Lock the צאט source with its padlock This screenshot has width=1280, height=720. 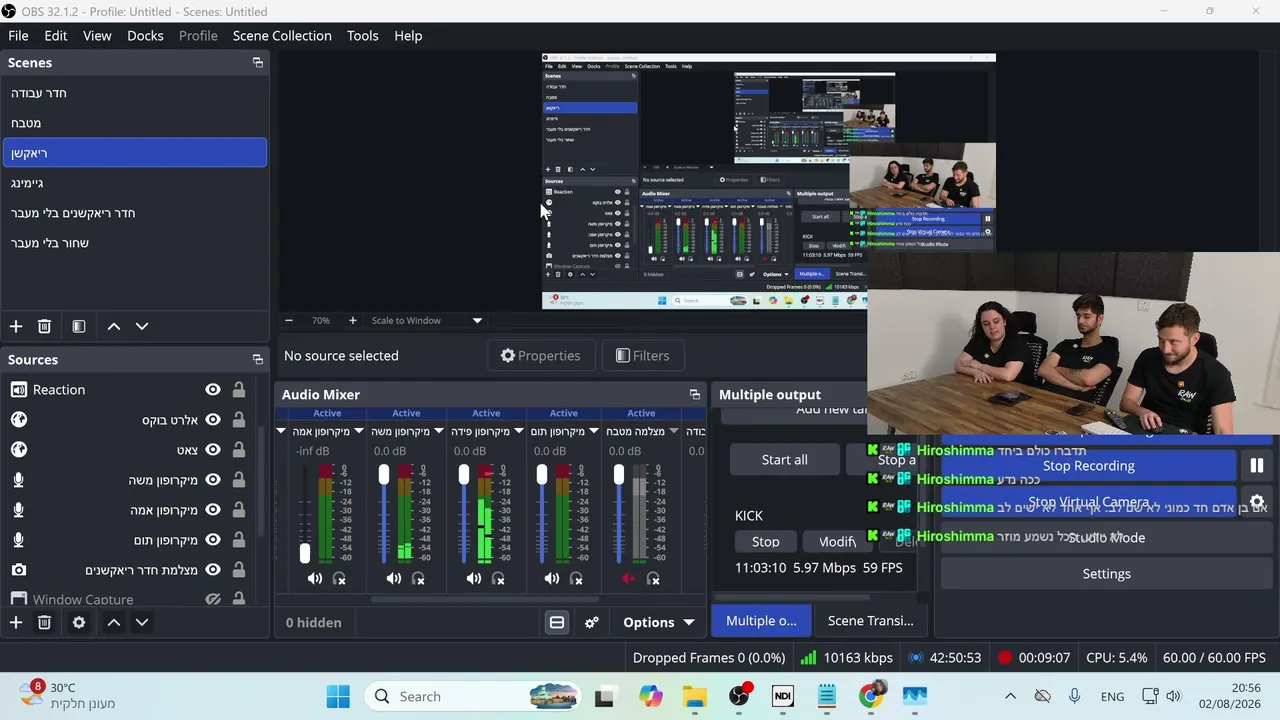pyautogui.click(x=239, y=449)
